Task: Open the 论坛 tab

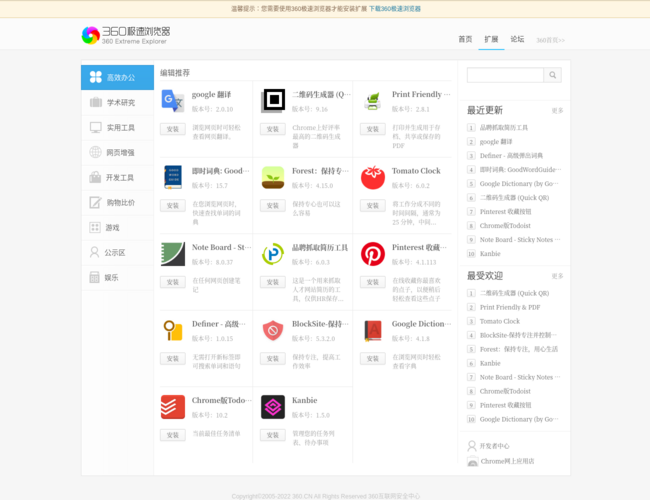Action: point(517,39)
